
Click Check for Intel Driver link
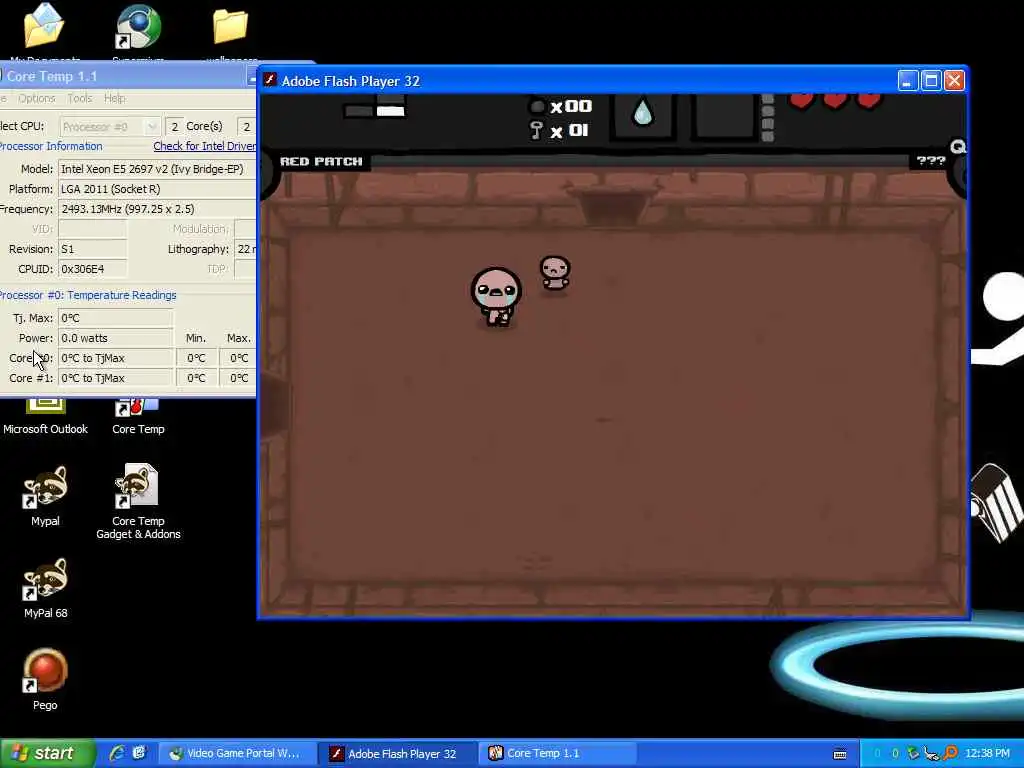coord(204,146)
